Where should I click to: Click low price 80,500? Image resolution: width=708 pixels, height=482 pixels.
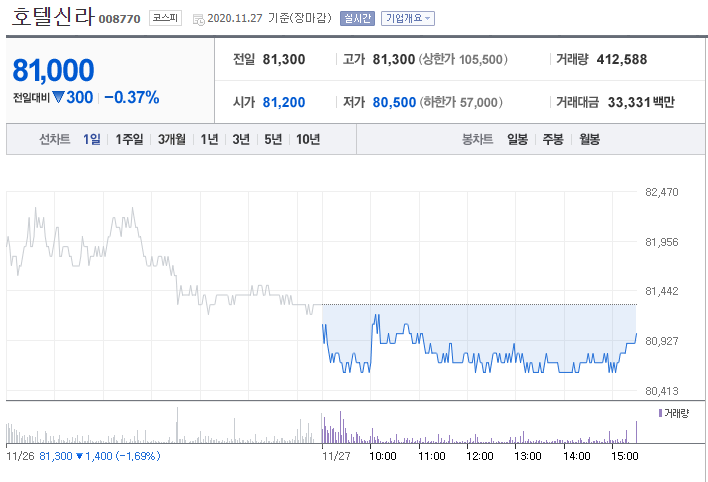394,102
